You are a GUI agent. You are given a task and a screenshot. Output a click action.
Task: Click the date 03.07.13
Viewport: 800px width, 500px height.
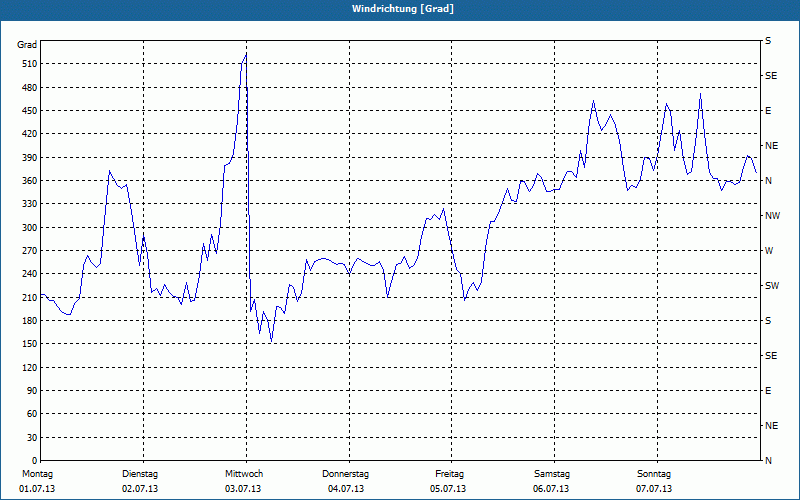[243, 489]
